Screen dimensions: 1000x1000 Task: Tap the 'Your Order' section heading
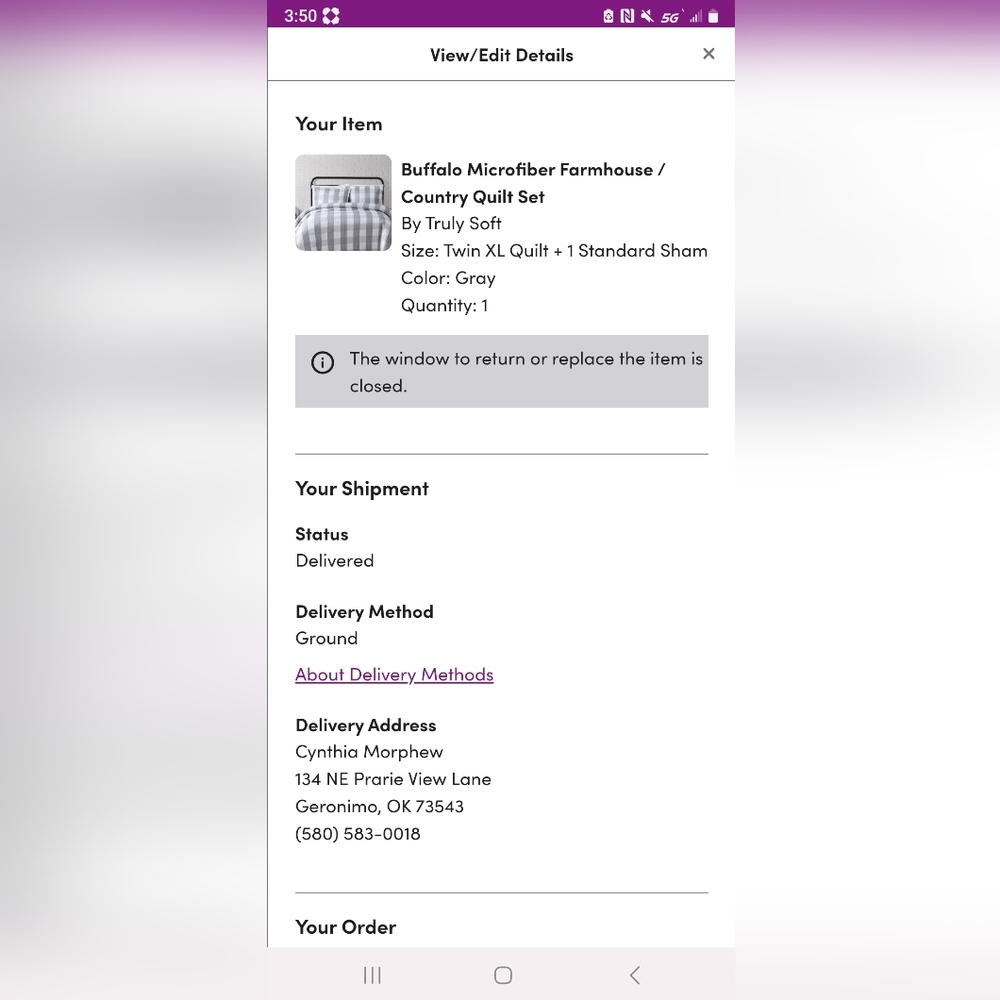(x=345, y=927)
